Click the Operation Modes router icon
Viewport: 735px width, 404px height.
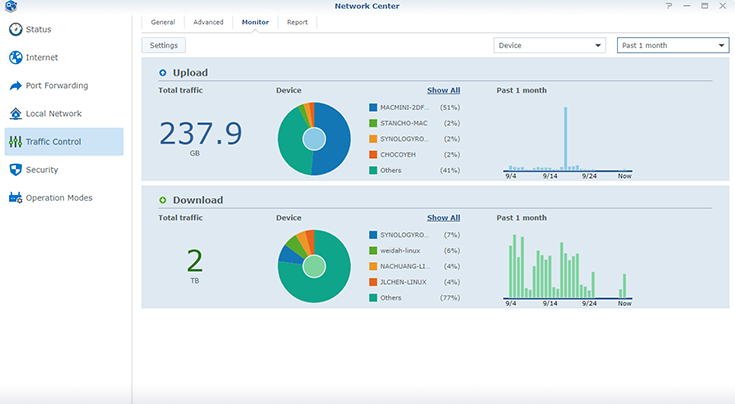(15, 198)
